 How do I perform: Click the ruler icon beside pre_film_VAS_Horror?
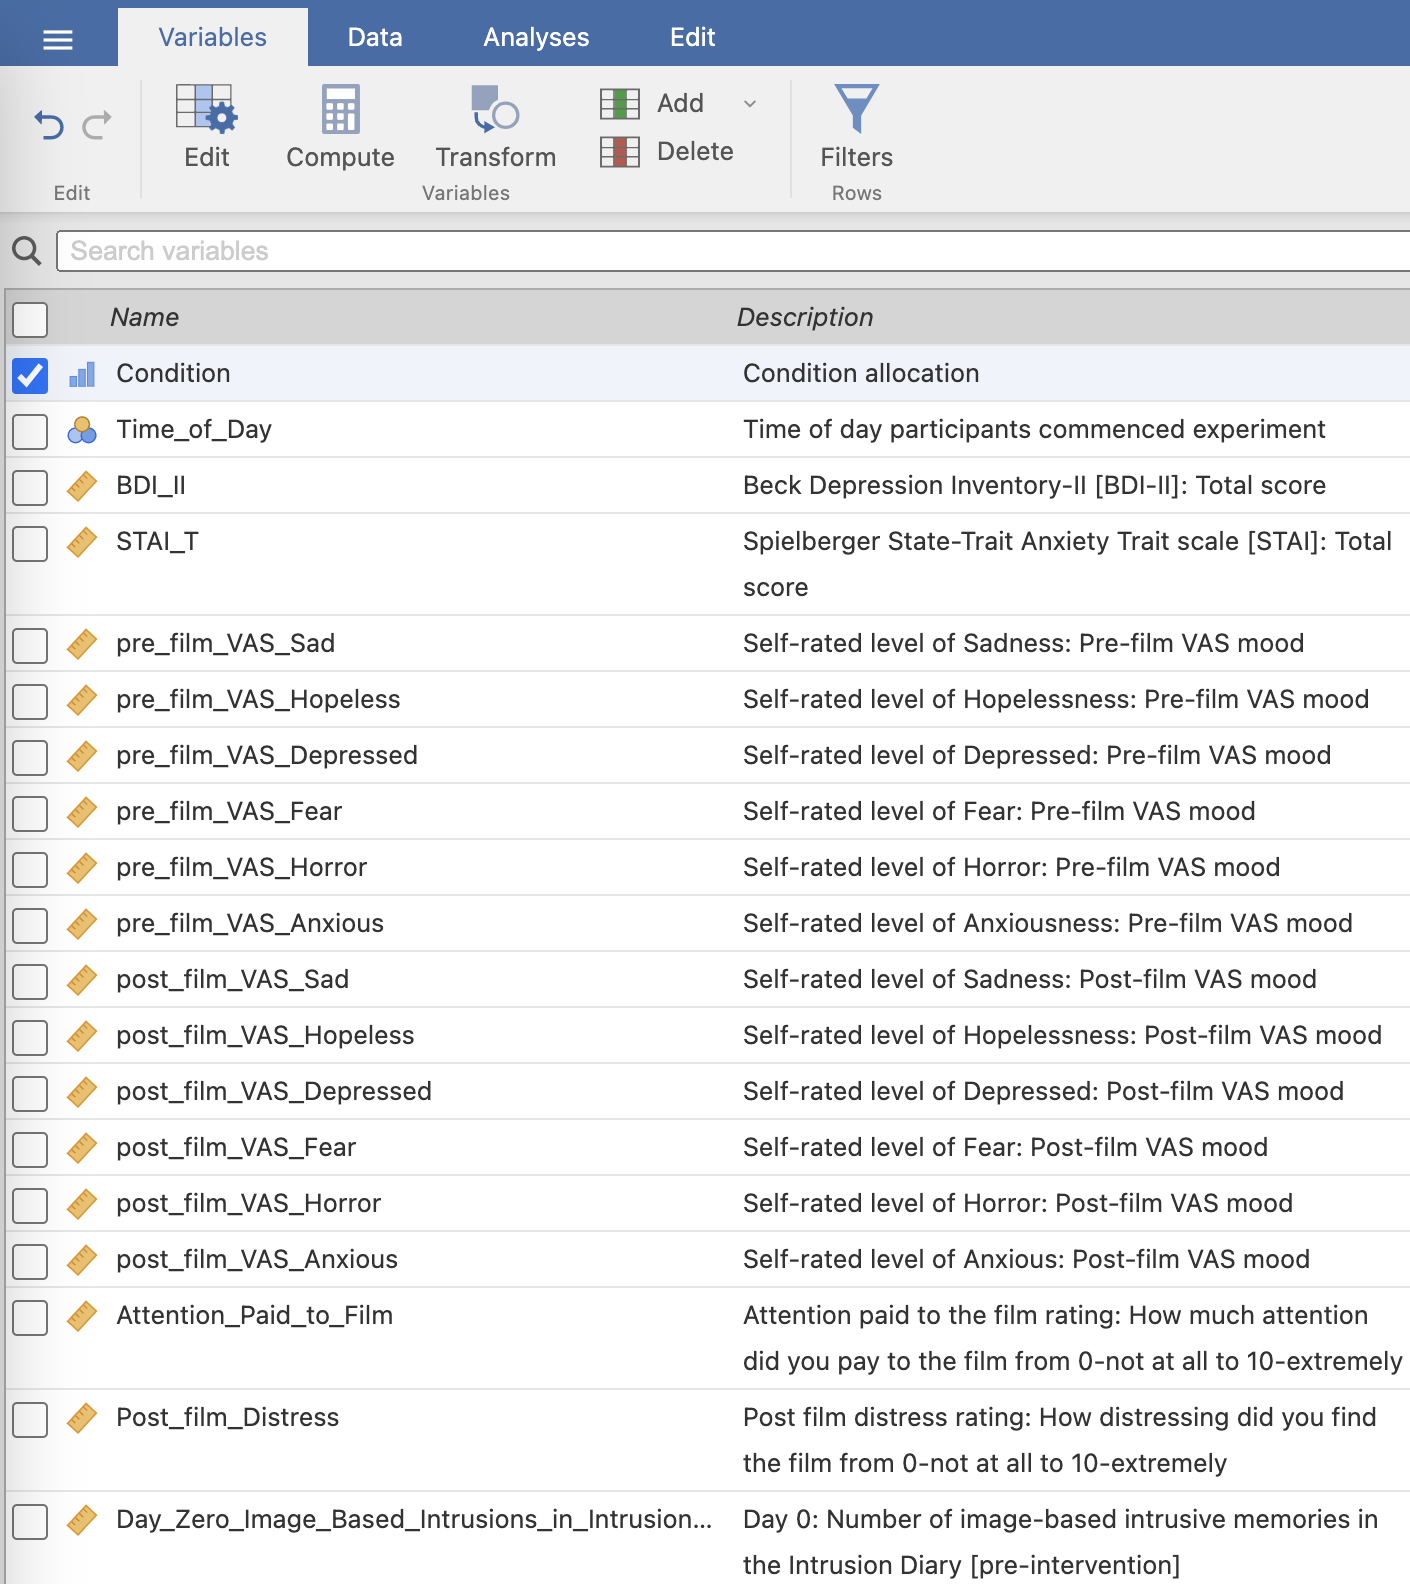[82, 868]
